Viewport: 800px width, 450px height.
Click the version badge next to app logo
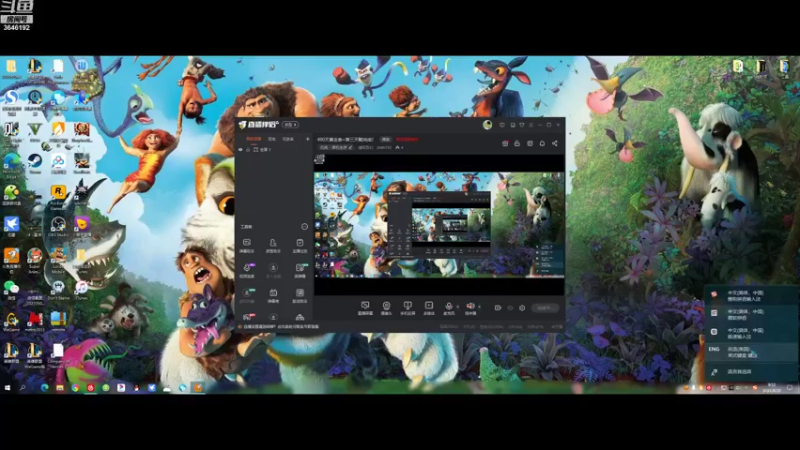290,124
